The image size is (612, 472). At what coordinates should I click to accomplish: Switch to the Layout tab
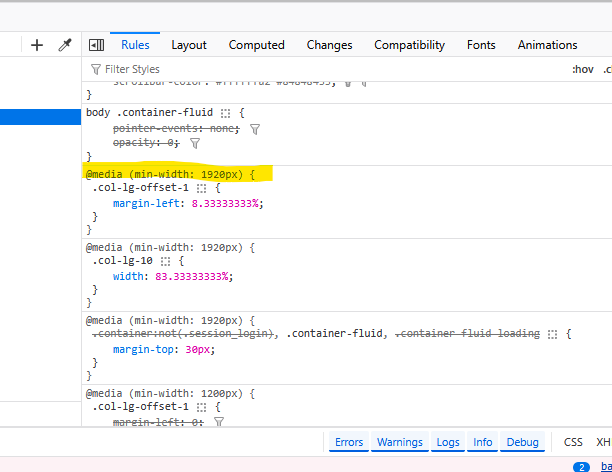[x=189, y=45]
